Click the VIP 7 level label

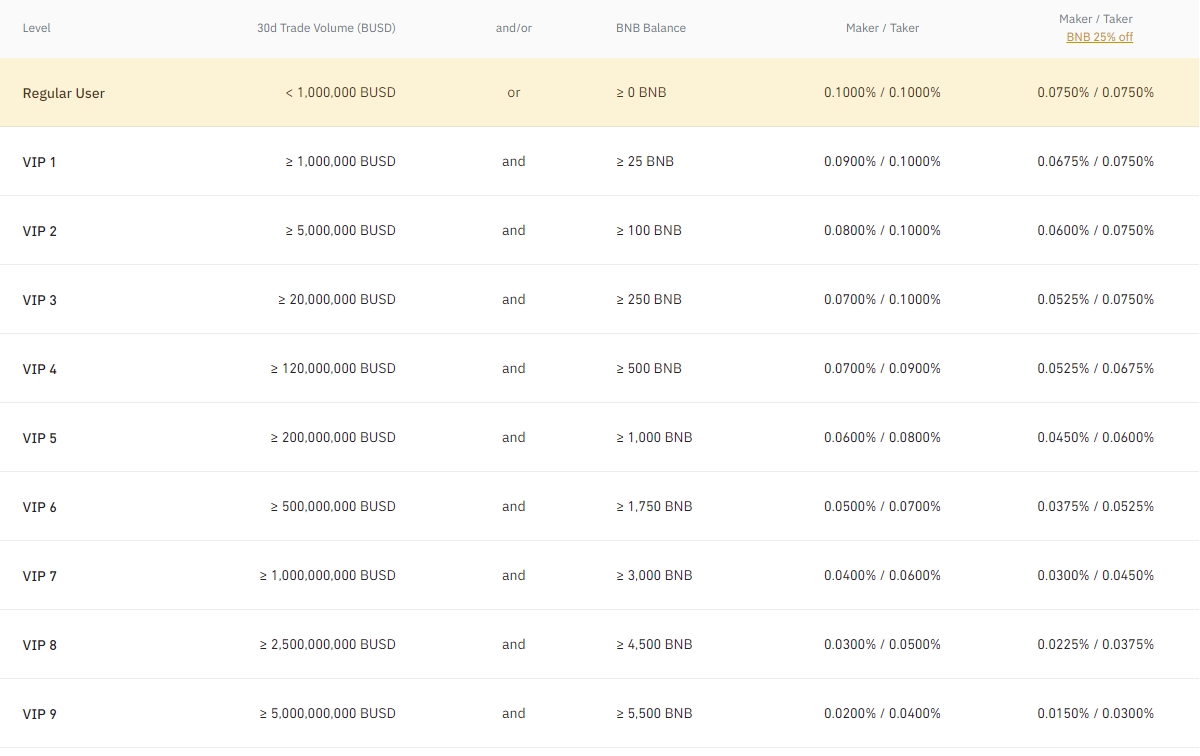40,576
